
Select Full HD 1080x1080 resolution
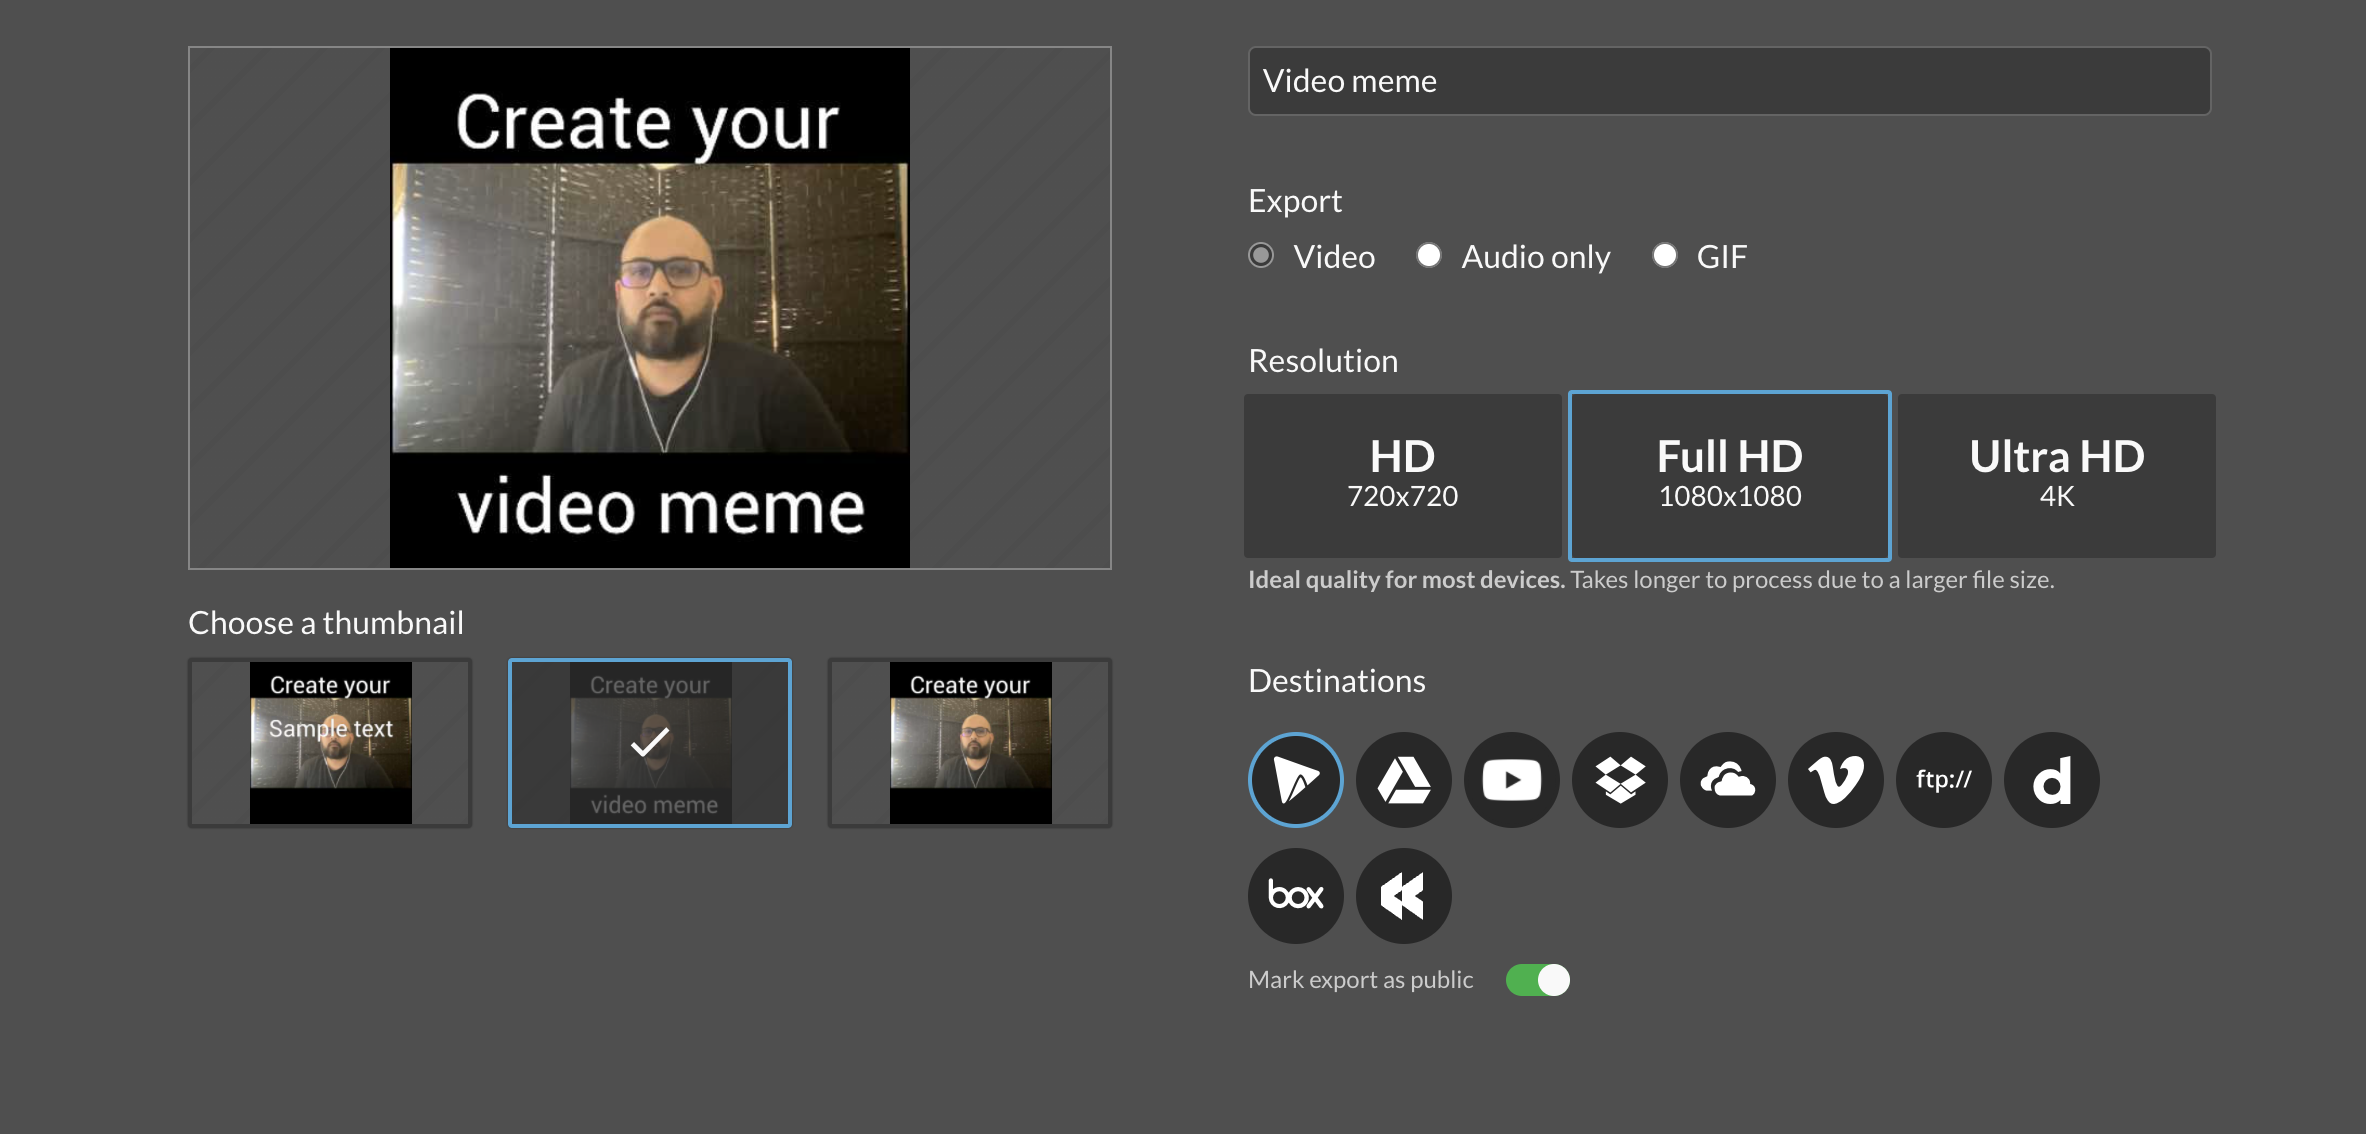[x=1729, y=476]
